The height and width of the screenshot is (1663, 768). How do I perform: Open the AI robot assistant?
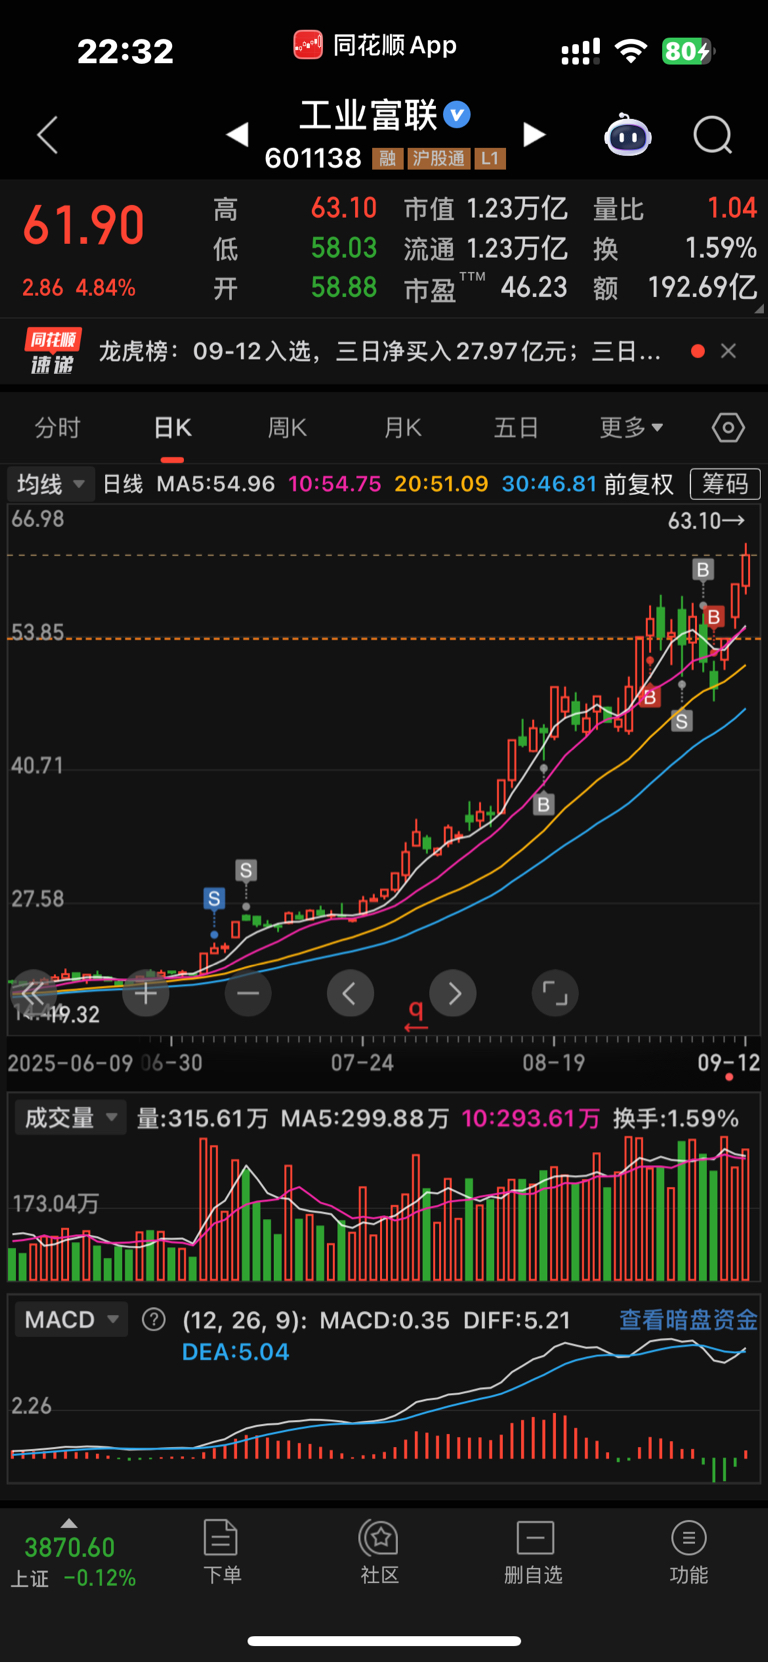point(627,135)
